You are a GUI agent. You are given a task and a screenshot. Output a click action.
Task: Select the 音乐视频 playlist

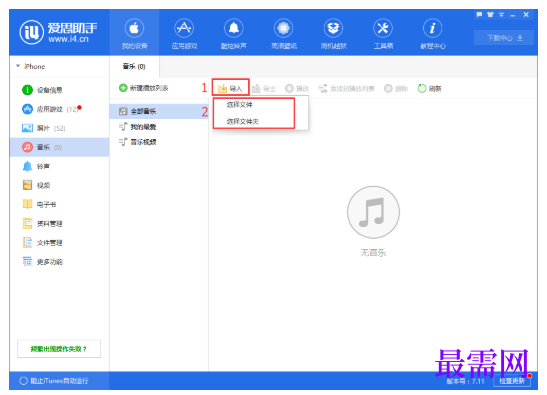[x=159, y=142]
